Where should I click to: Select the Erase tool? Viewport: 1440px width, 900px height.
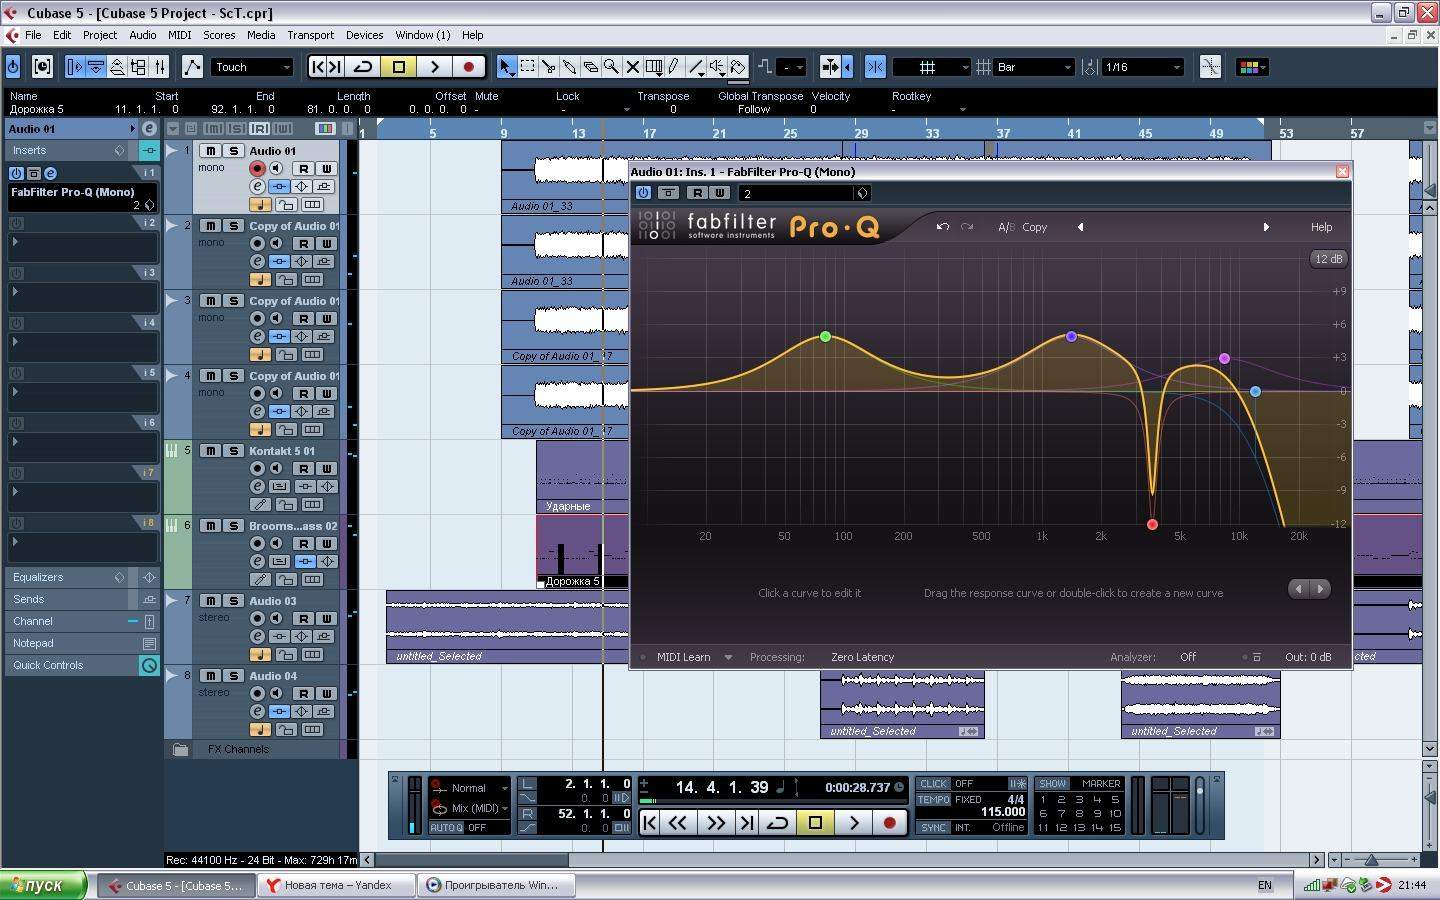pyautogui.click(x=590, y=67)
